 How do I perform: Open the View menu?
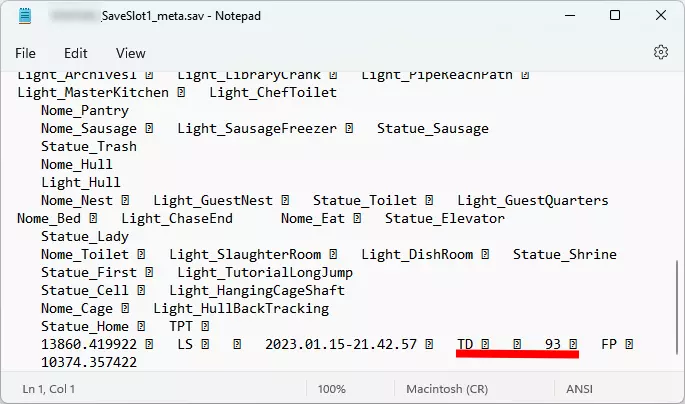pyautogui.click(x=131, y=53)
